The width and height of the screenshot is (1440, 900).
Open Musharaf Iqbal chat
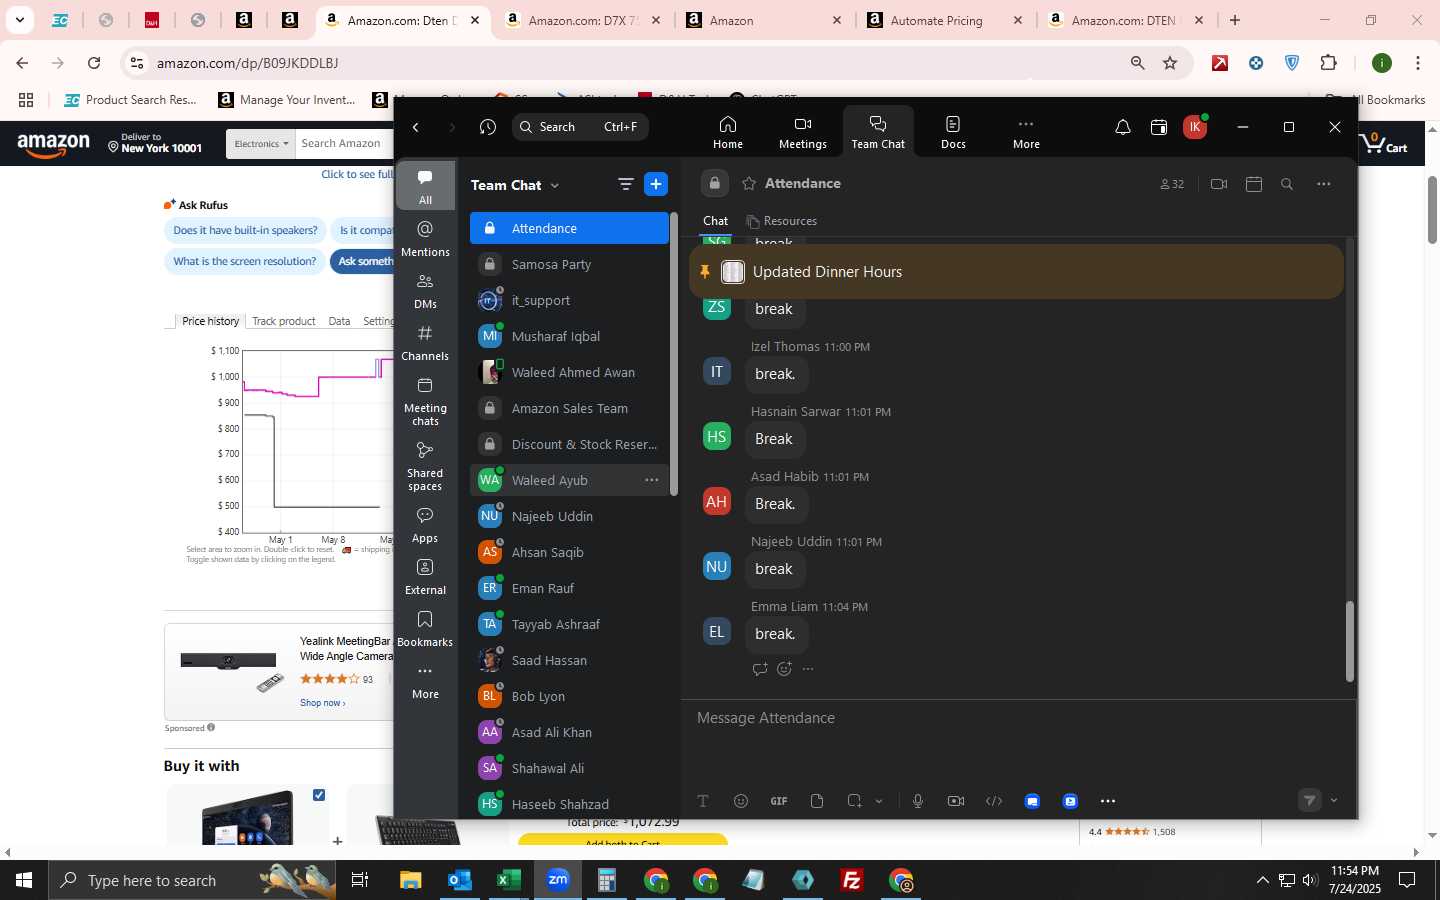569,336
